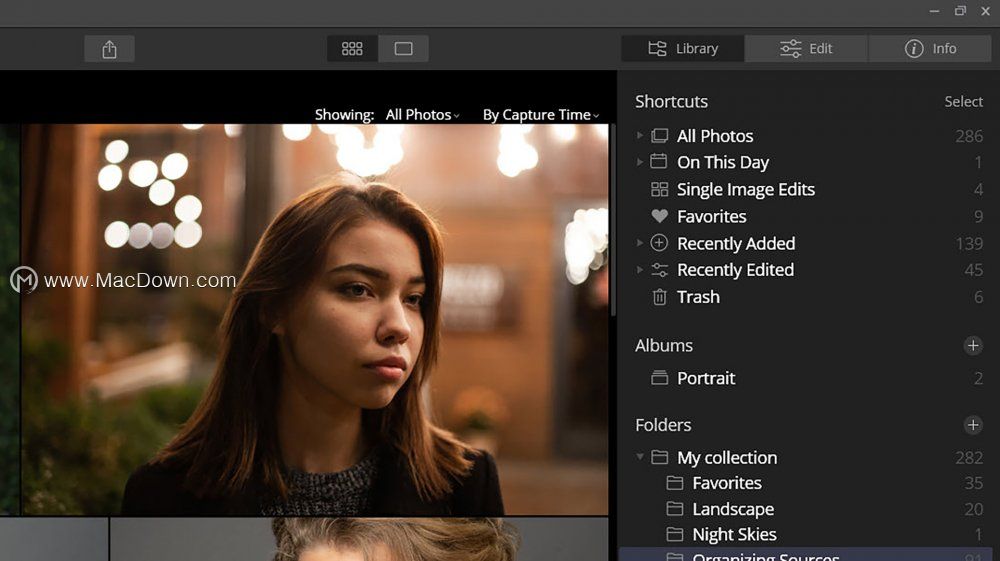The height and width of the screenshot is (561, 1000).
Task: Select the portrait photo of woman with bokeh lights
Action: coord(315,319)
